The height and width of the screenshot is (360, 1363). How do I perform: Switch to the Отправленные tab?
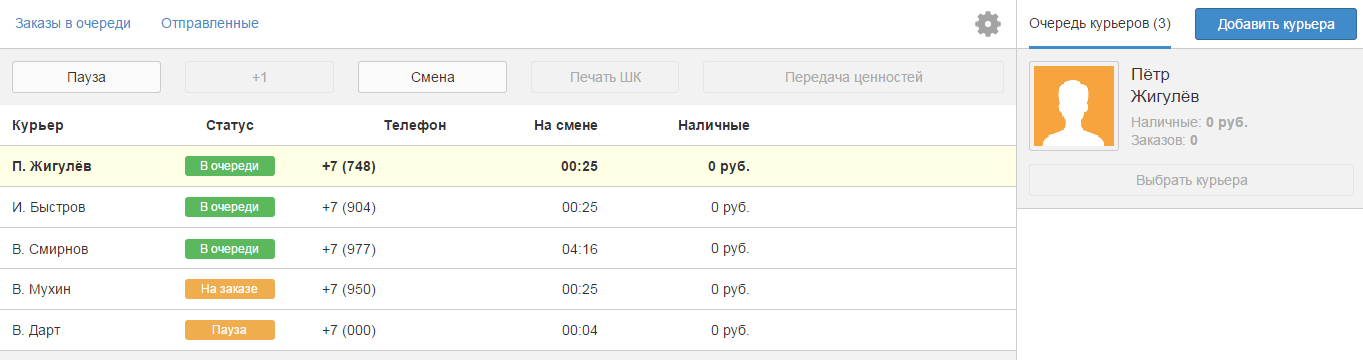210,23
